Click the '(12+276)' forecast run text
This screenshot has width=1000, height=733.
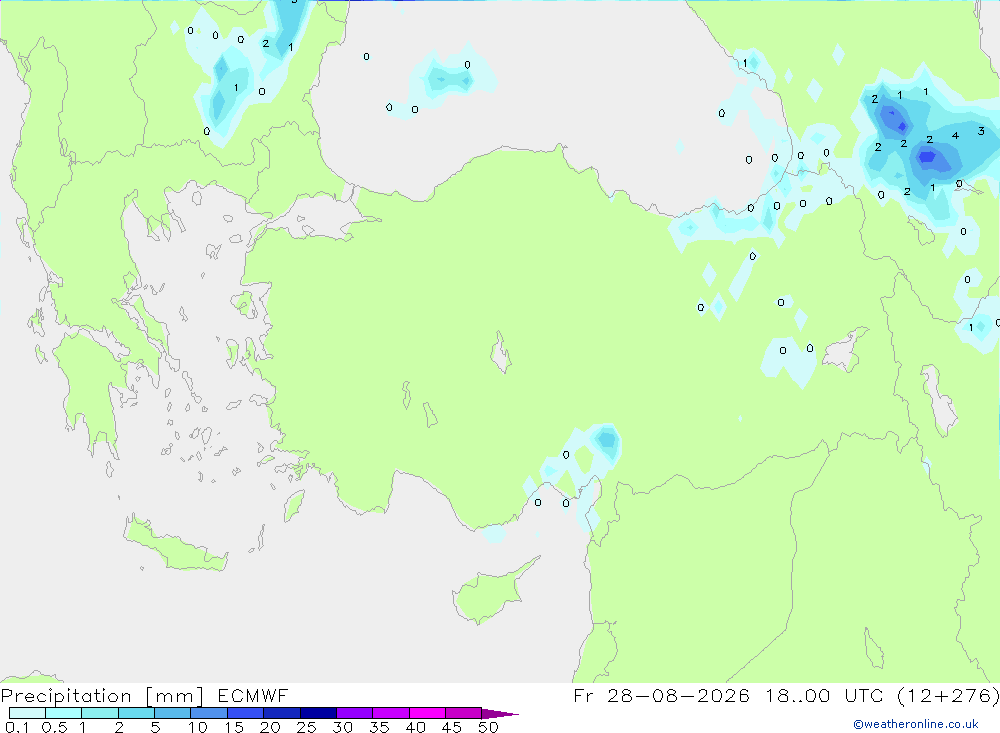click(949, 696)
